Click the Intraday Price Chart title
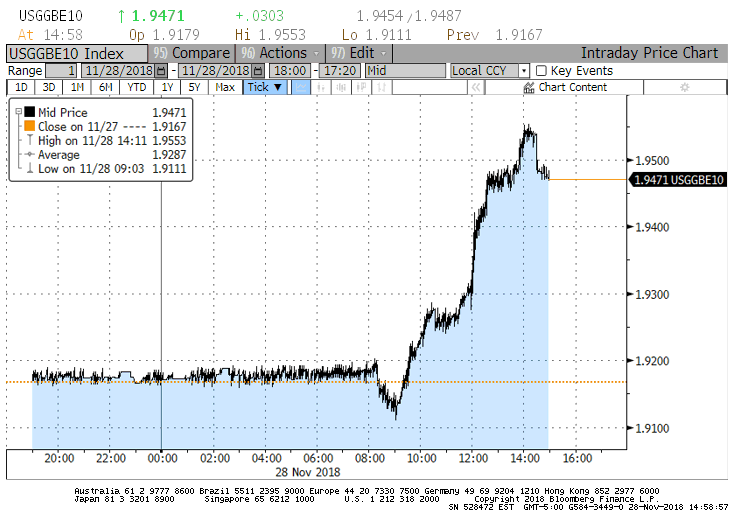This screenshot has width=736, height=530. click(x=650, y=53)
